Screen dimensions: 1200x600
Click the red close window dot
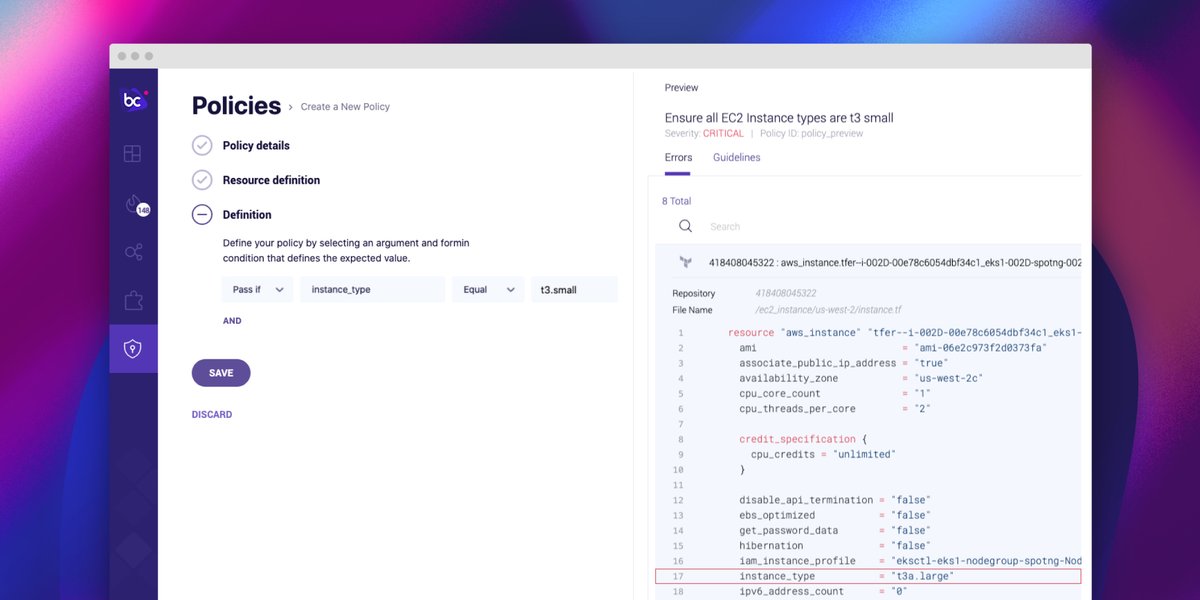tap(122, 56)
